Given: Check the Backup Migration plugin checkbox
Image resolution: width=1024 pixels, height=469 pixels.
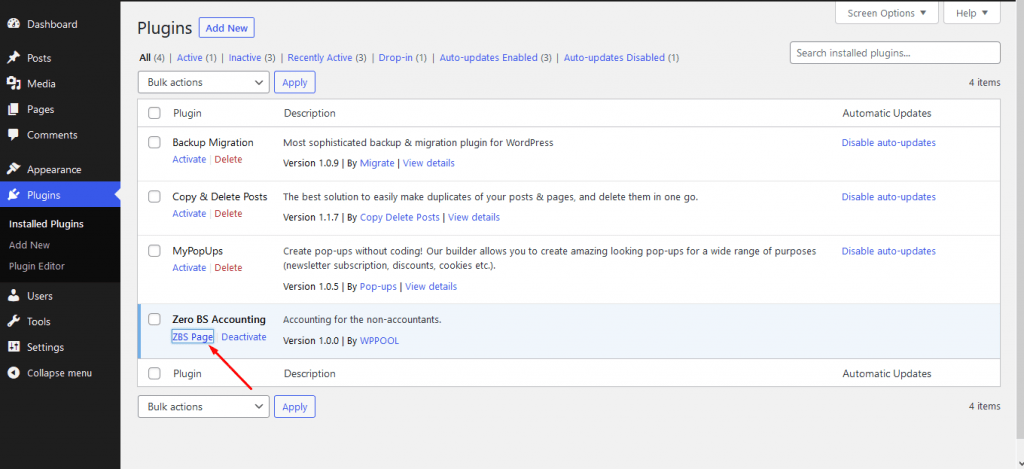Looking at the screenshot, I should (154, 142).
